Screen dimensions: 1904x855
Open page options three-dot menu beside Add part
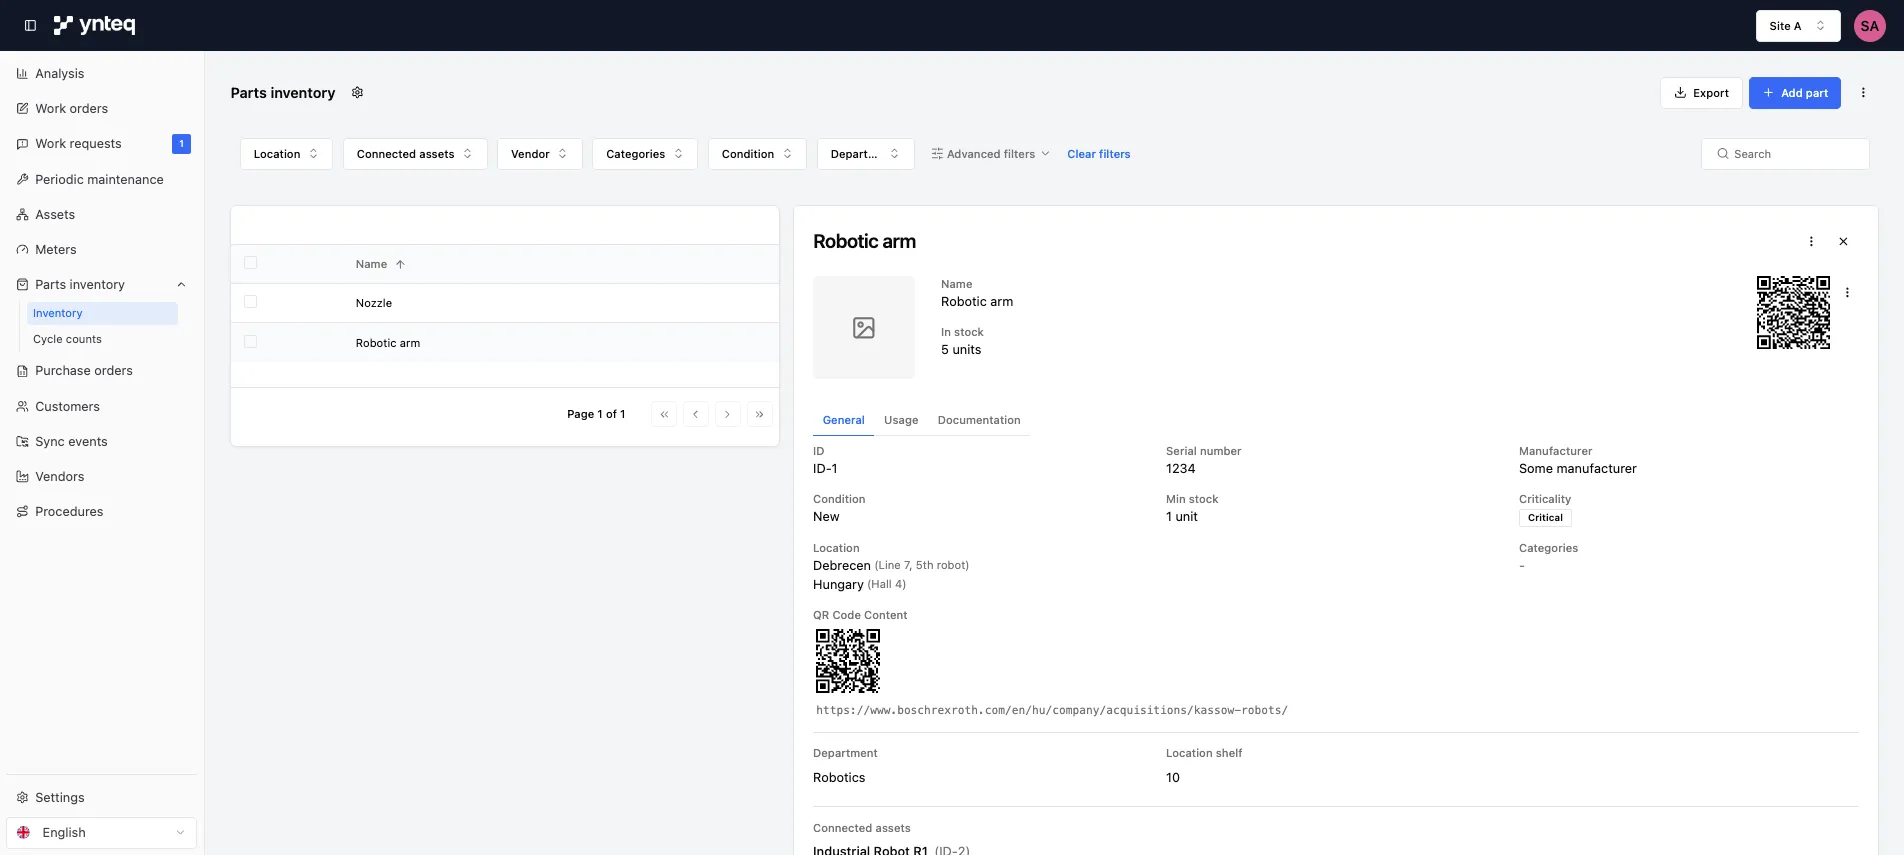pyautogui.click(x=1863, y=93)
